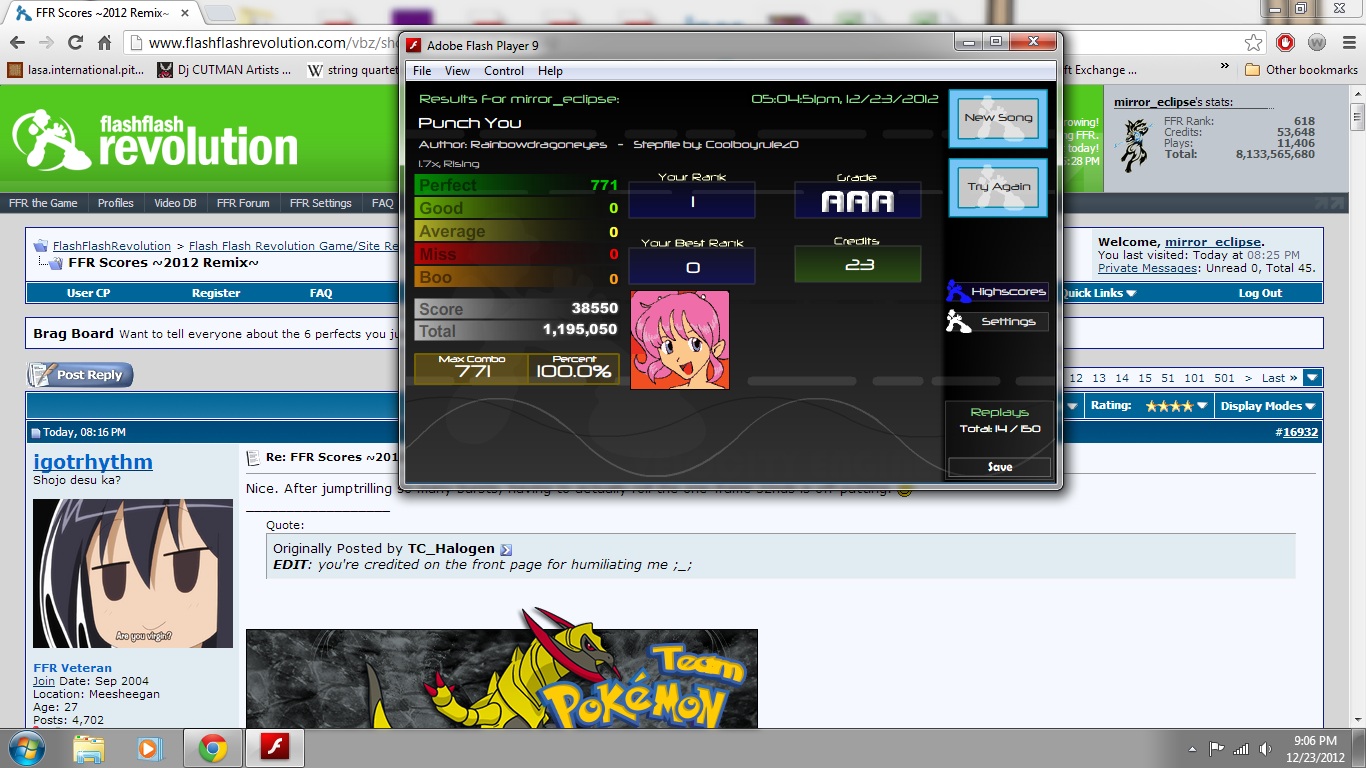The height and width of the screenshot is (768, 1366).
Task: Save the replay with the Save button
Action: pyautogui.click(x=999, y=467)
